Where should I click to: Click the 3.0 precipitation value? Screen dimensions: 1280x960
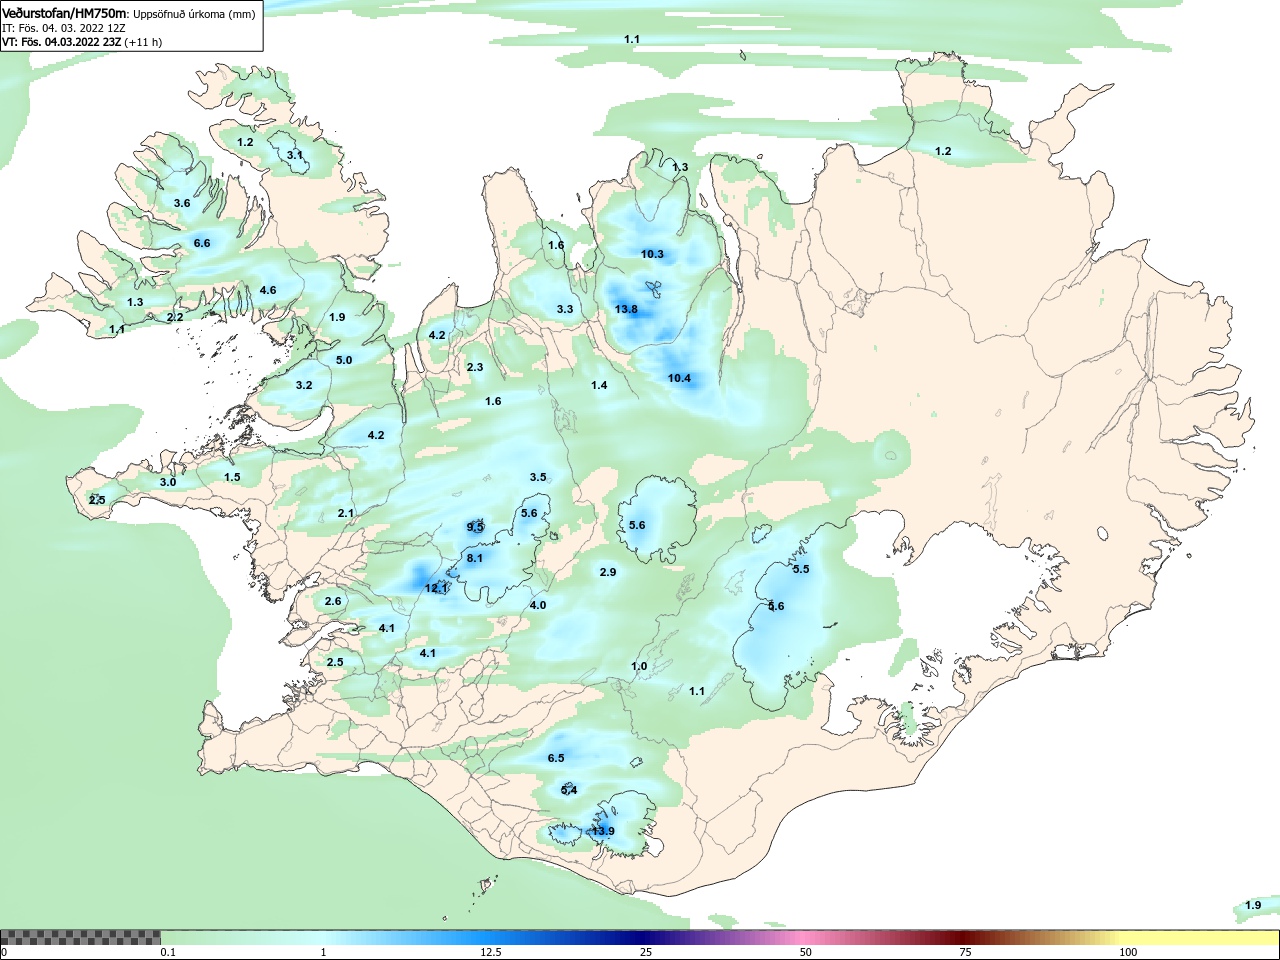pos(168,482)
